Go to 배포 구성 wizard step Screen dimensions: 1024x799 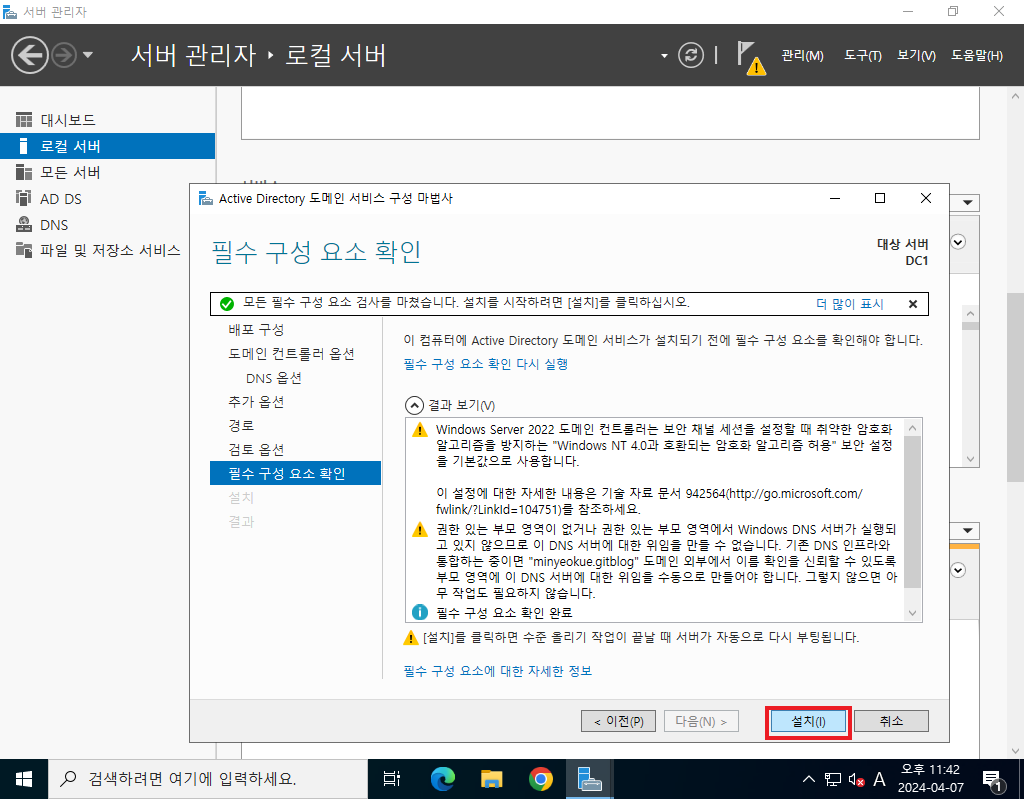click(256, 329)
